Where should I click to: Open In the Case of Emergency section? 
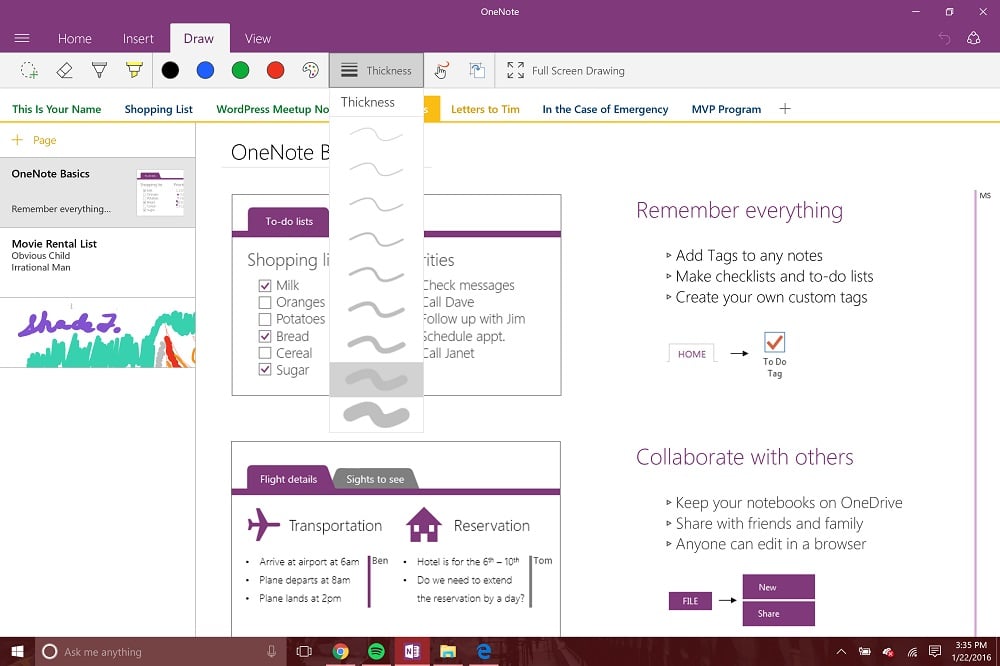(605, 109)
